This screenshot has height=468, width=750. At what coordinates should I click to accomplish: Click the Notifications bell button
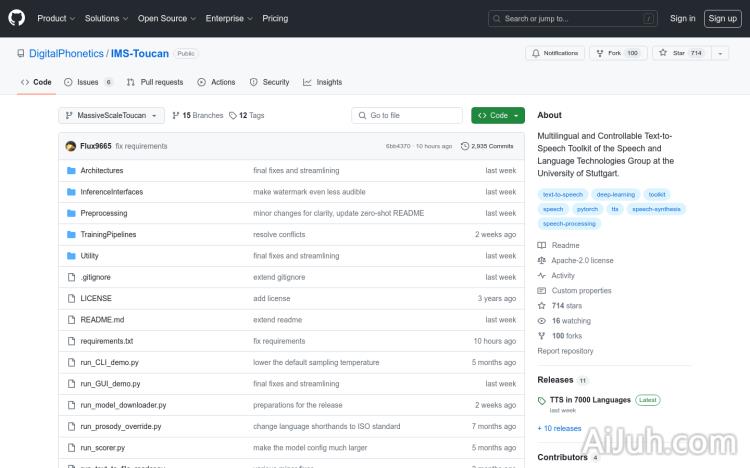click(x=555, y=53)
